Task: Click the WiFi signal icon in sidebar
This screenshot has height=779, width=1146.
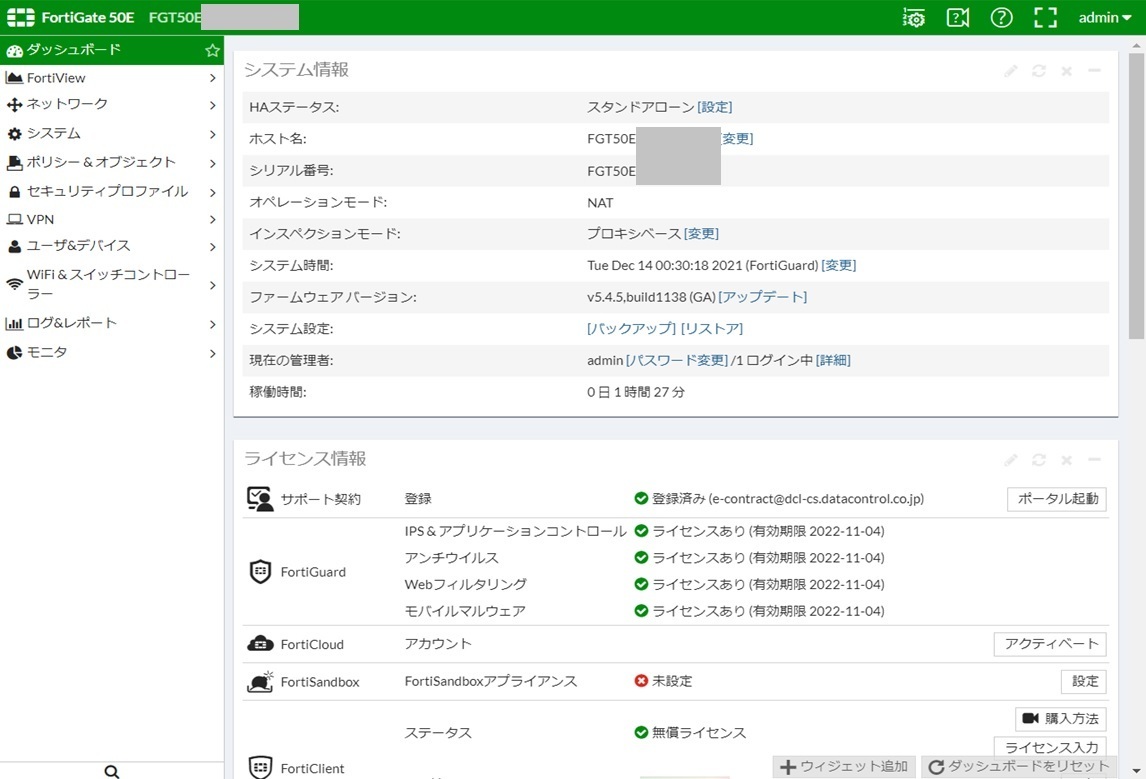Action: pos(14,284)
